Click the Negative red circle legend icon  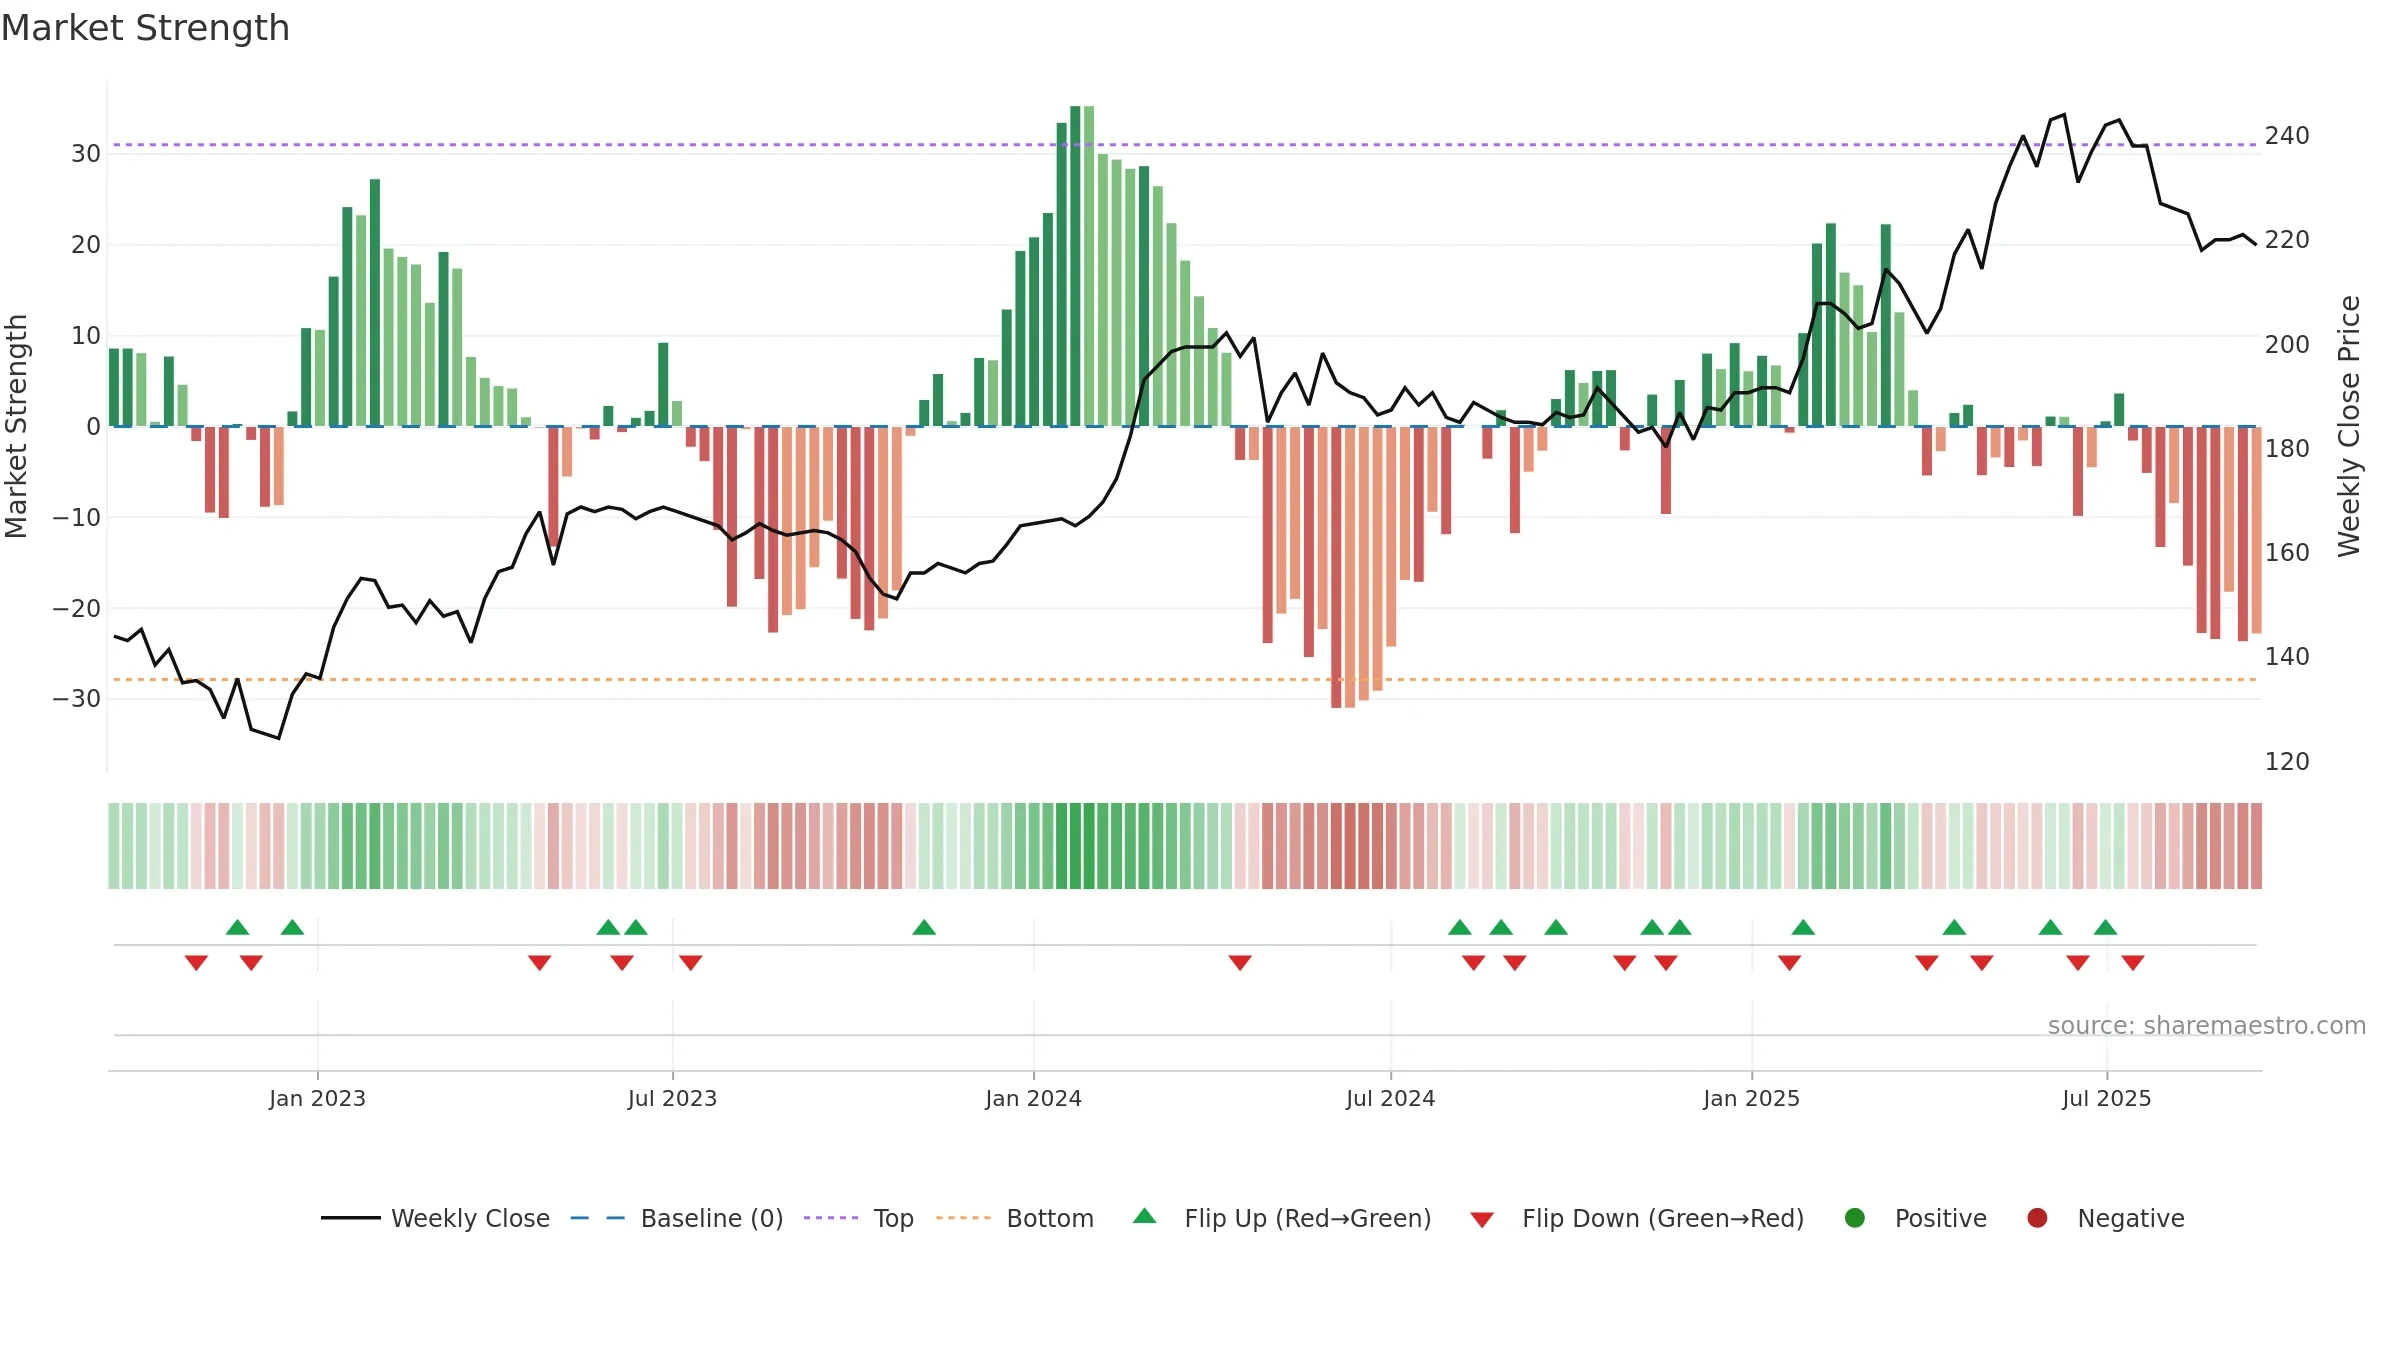pyautogui.click(x=2037, y=1218)
